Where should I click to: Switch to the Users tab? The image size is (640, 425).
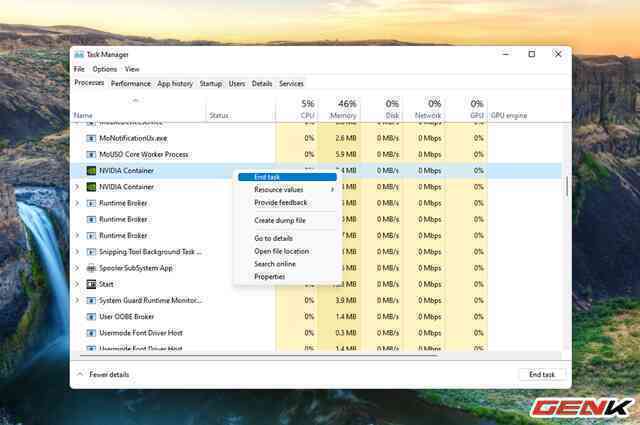(x=237, y=84)
